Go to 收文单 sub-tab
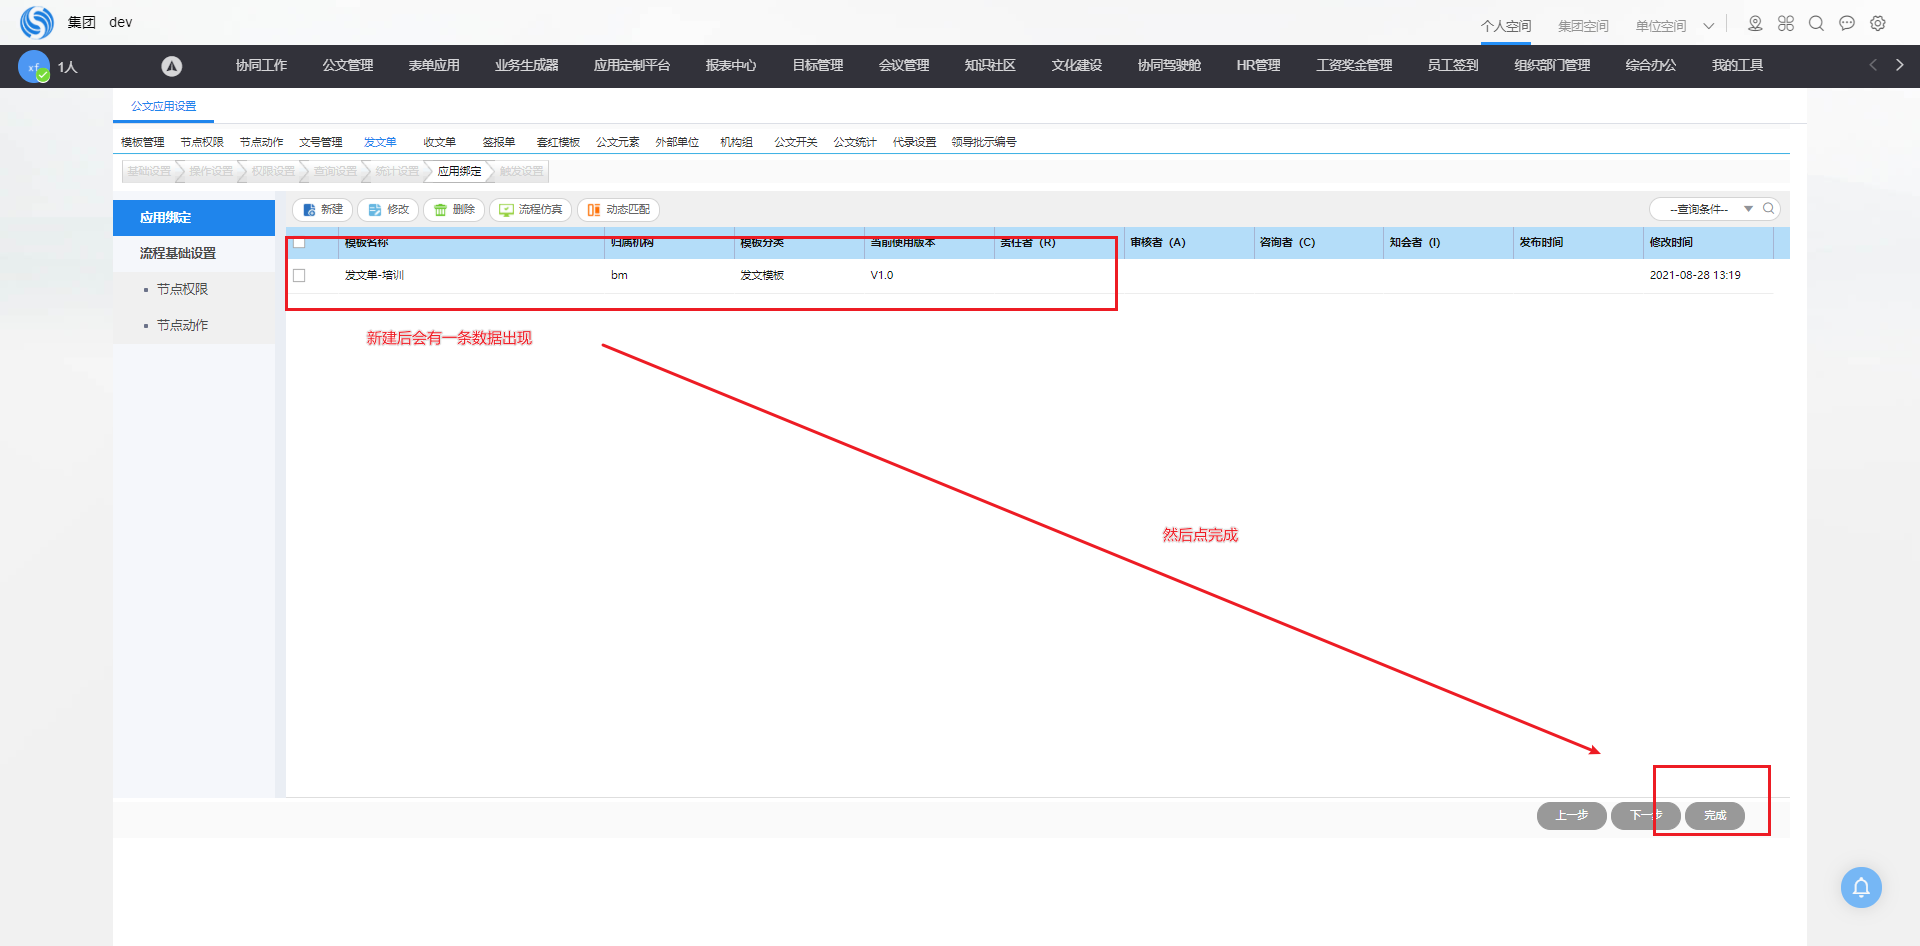 439,142
